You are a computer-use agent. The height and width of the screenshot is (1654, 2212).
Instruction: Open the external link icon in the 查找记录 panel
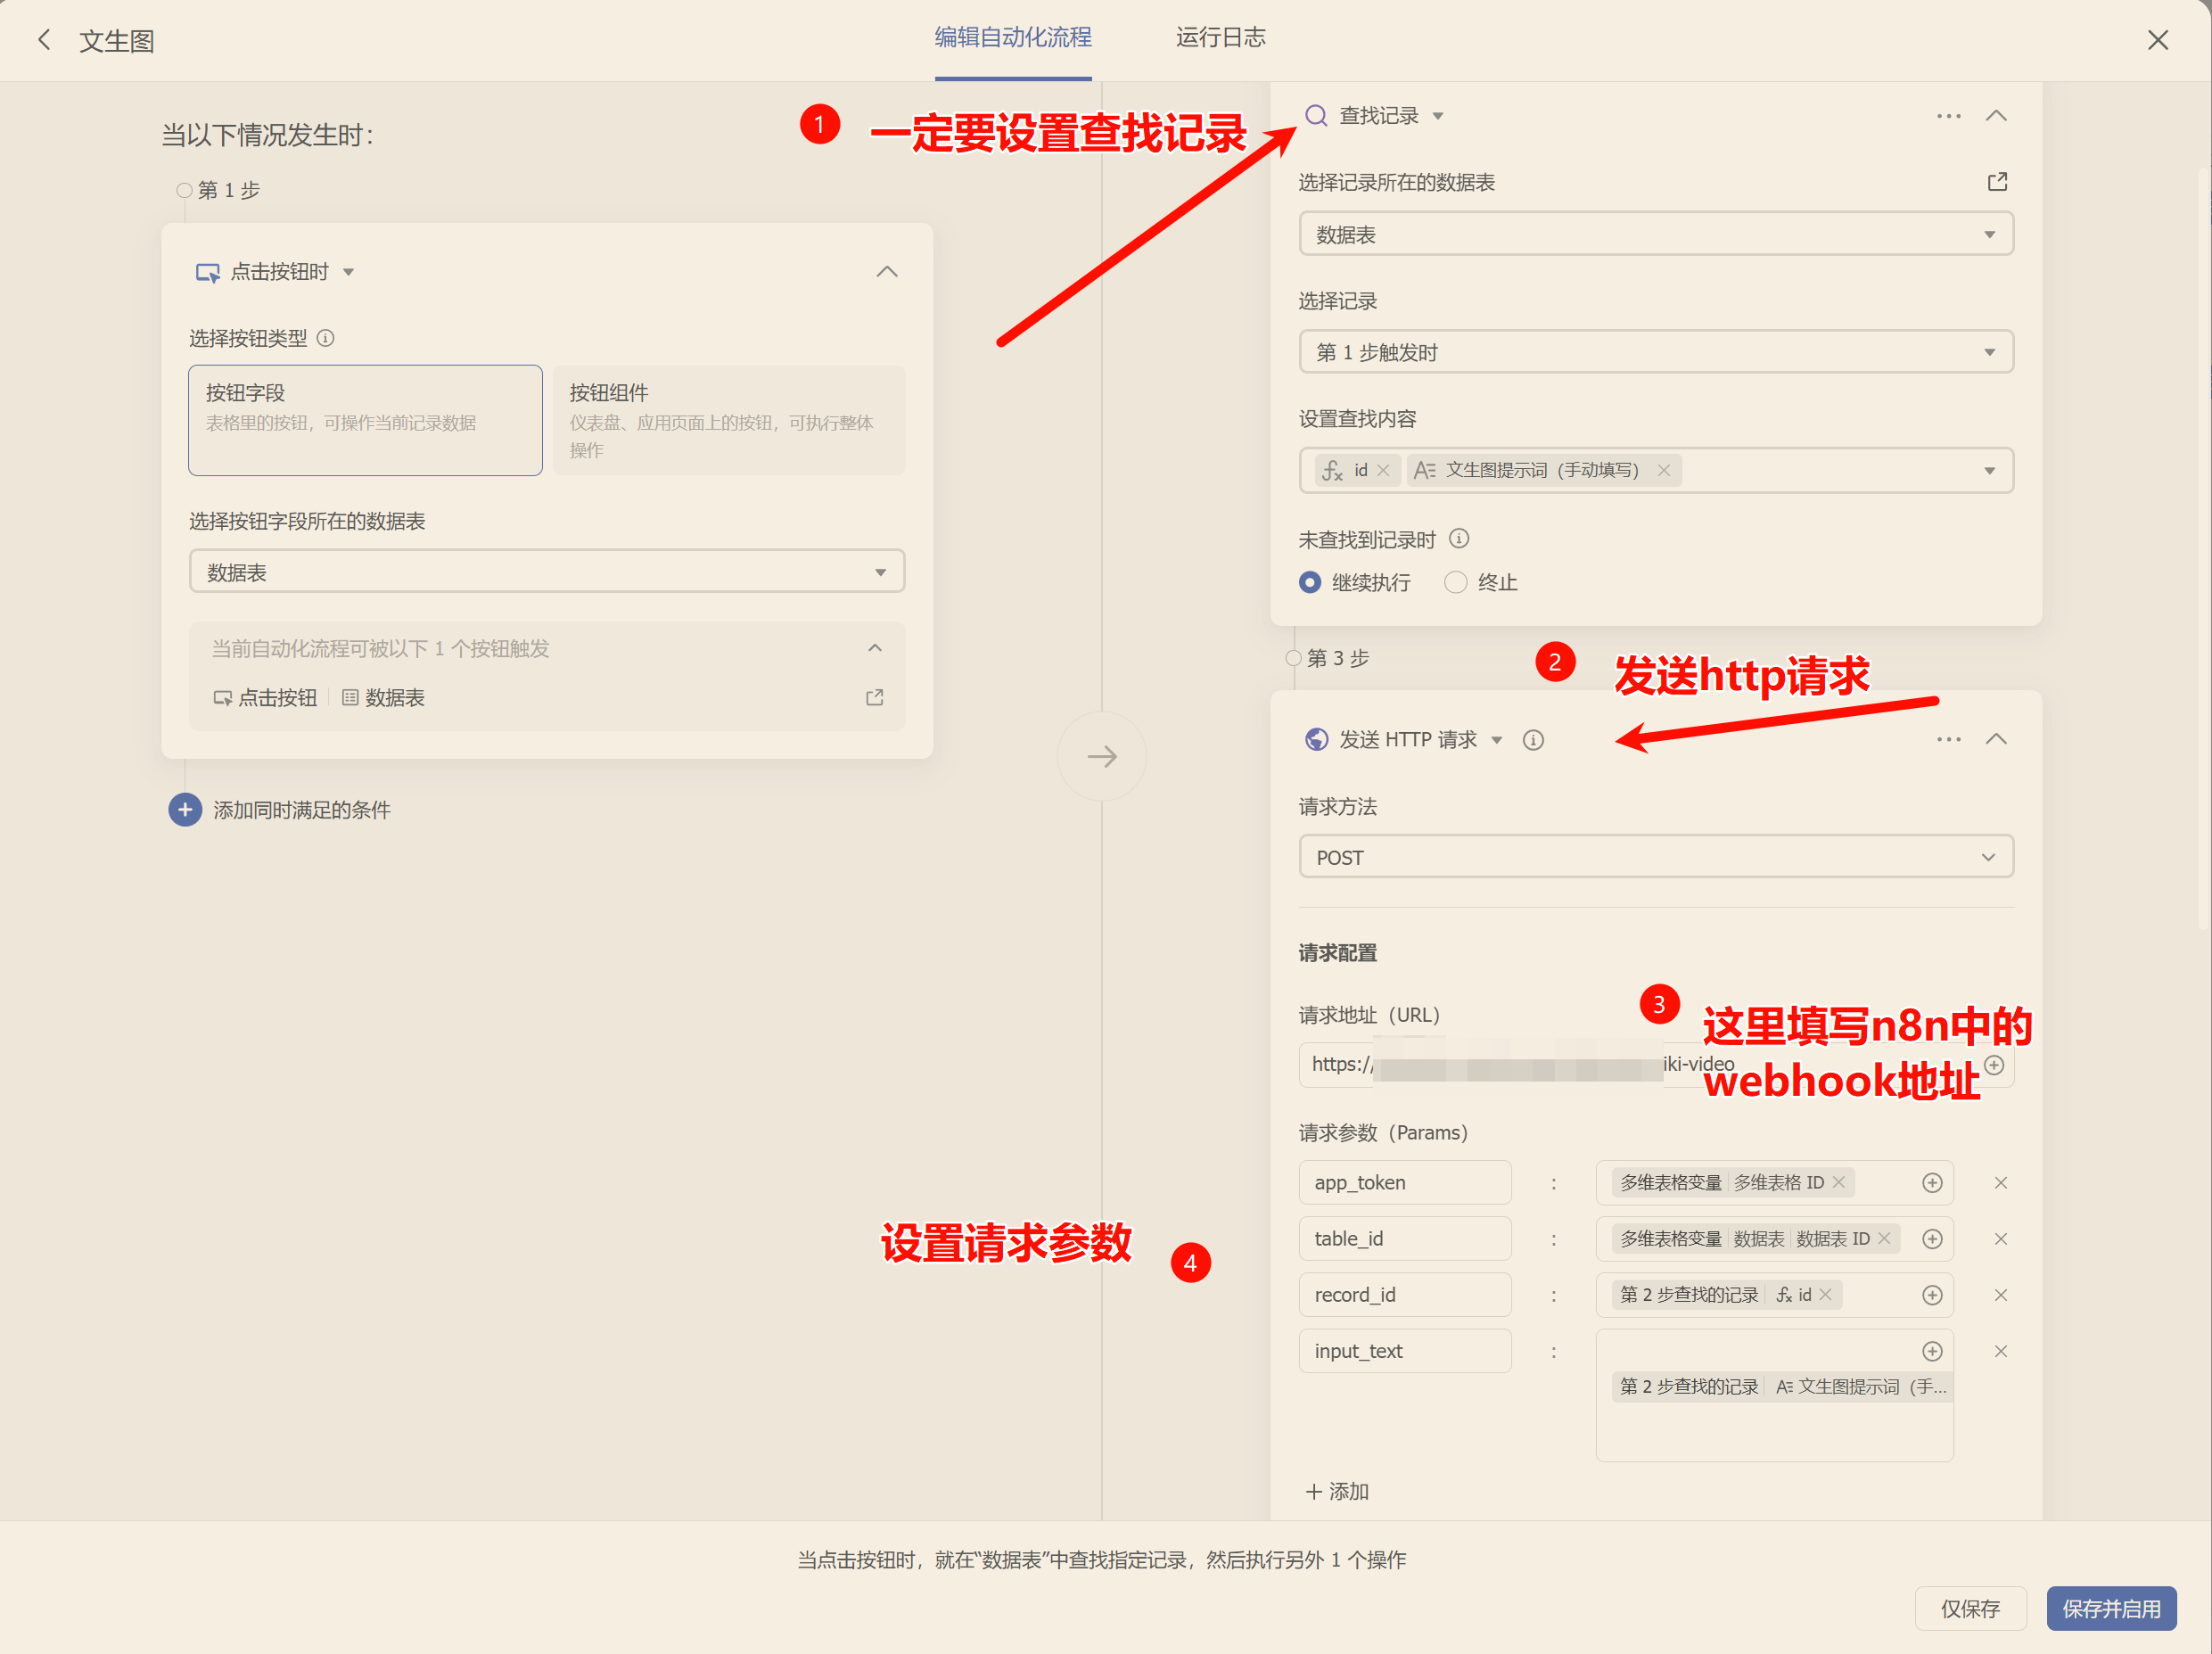coord(1996,181)
